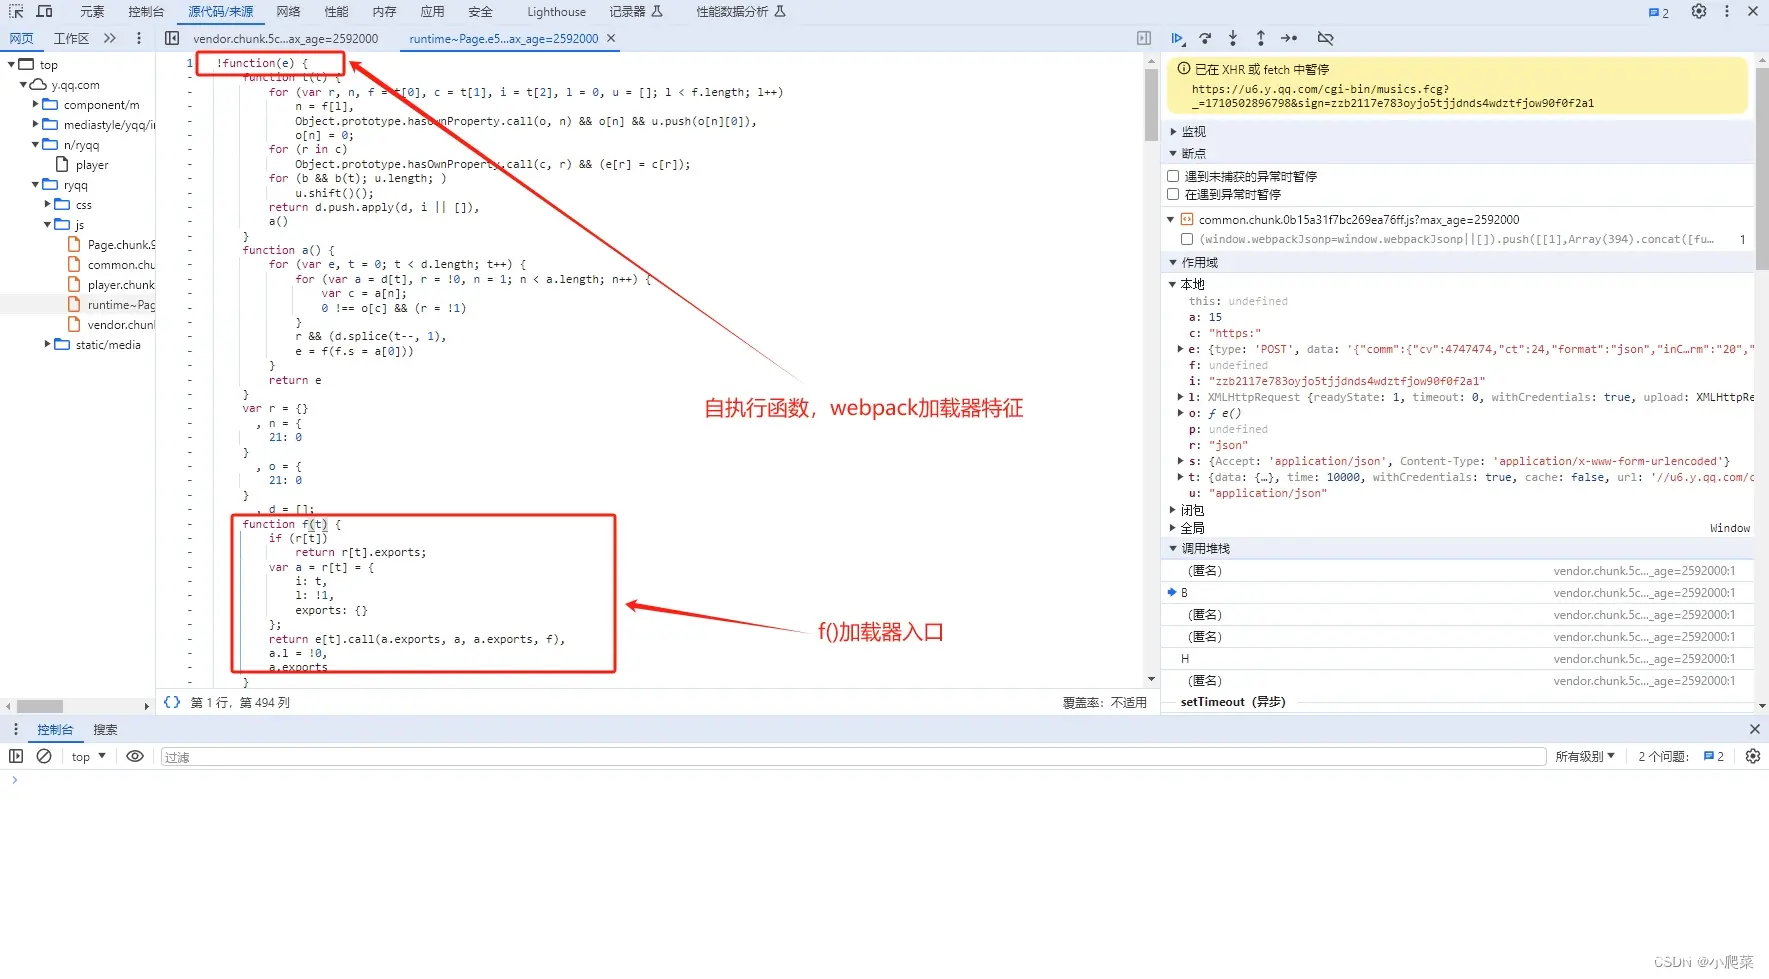Hide the navigator sidebar toggle icon
Image resolution: width=1769 pixels, height=979 pixels.
172,38
